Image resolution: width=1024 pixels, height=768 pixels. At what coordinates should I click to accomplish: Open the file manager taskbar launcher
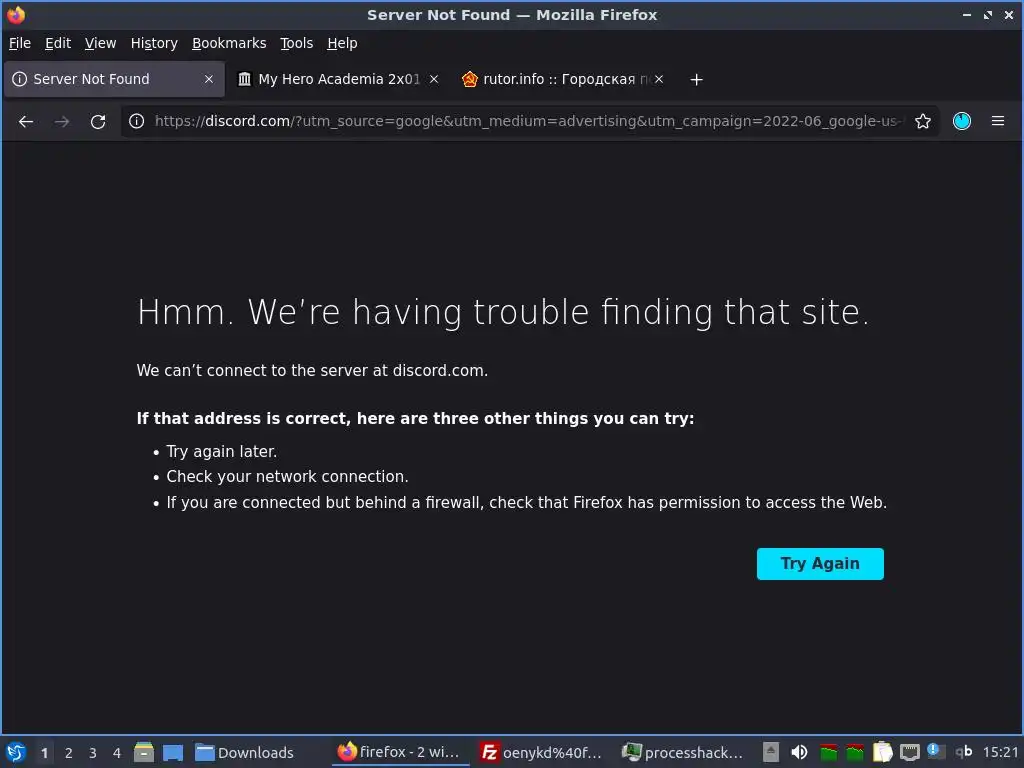[144, 752]
